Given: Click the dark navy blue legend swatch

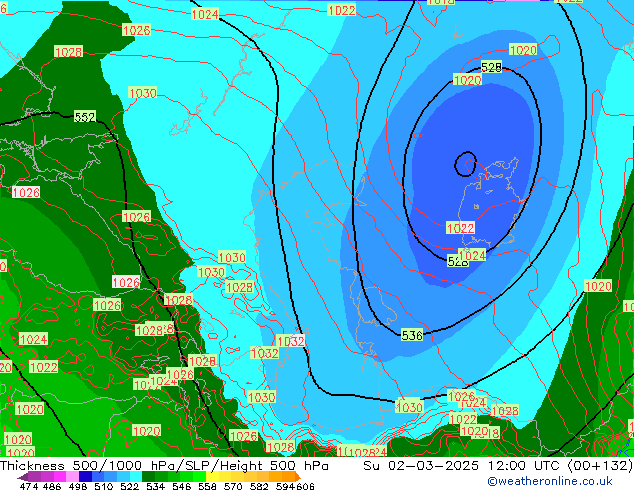Looking at the screenshot, I should pyautogui.click(x=85, y=476).
